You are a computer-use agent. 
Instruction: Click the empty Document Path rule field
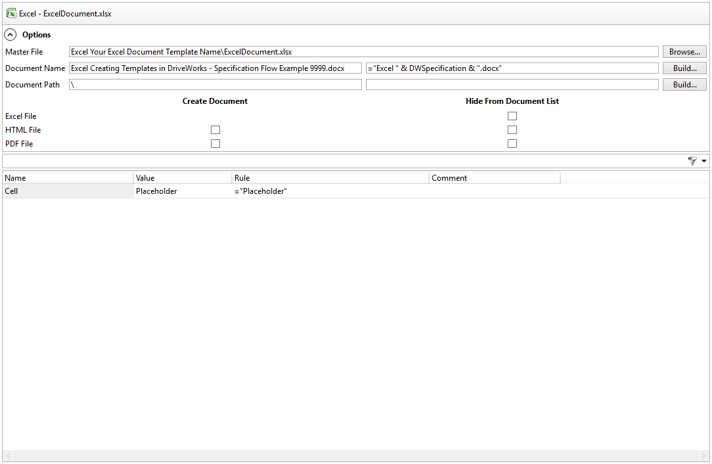pos(511,85)
